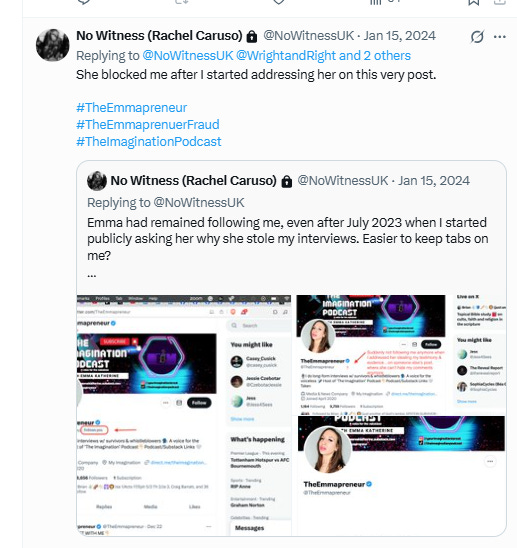Click the like heart icon at the top
517x548 pixels.
pyautogui.click(x=279, y=2)
